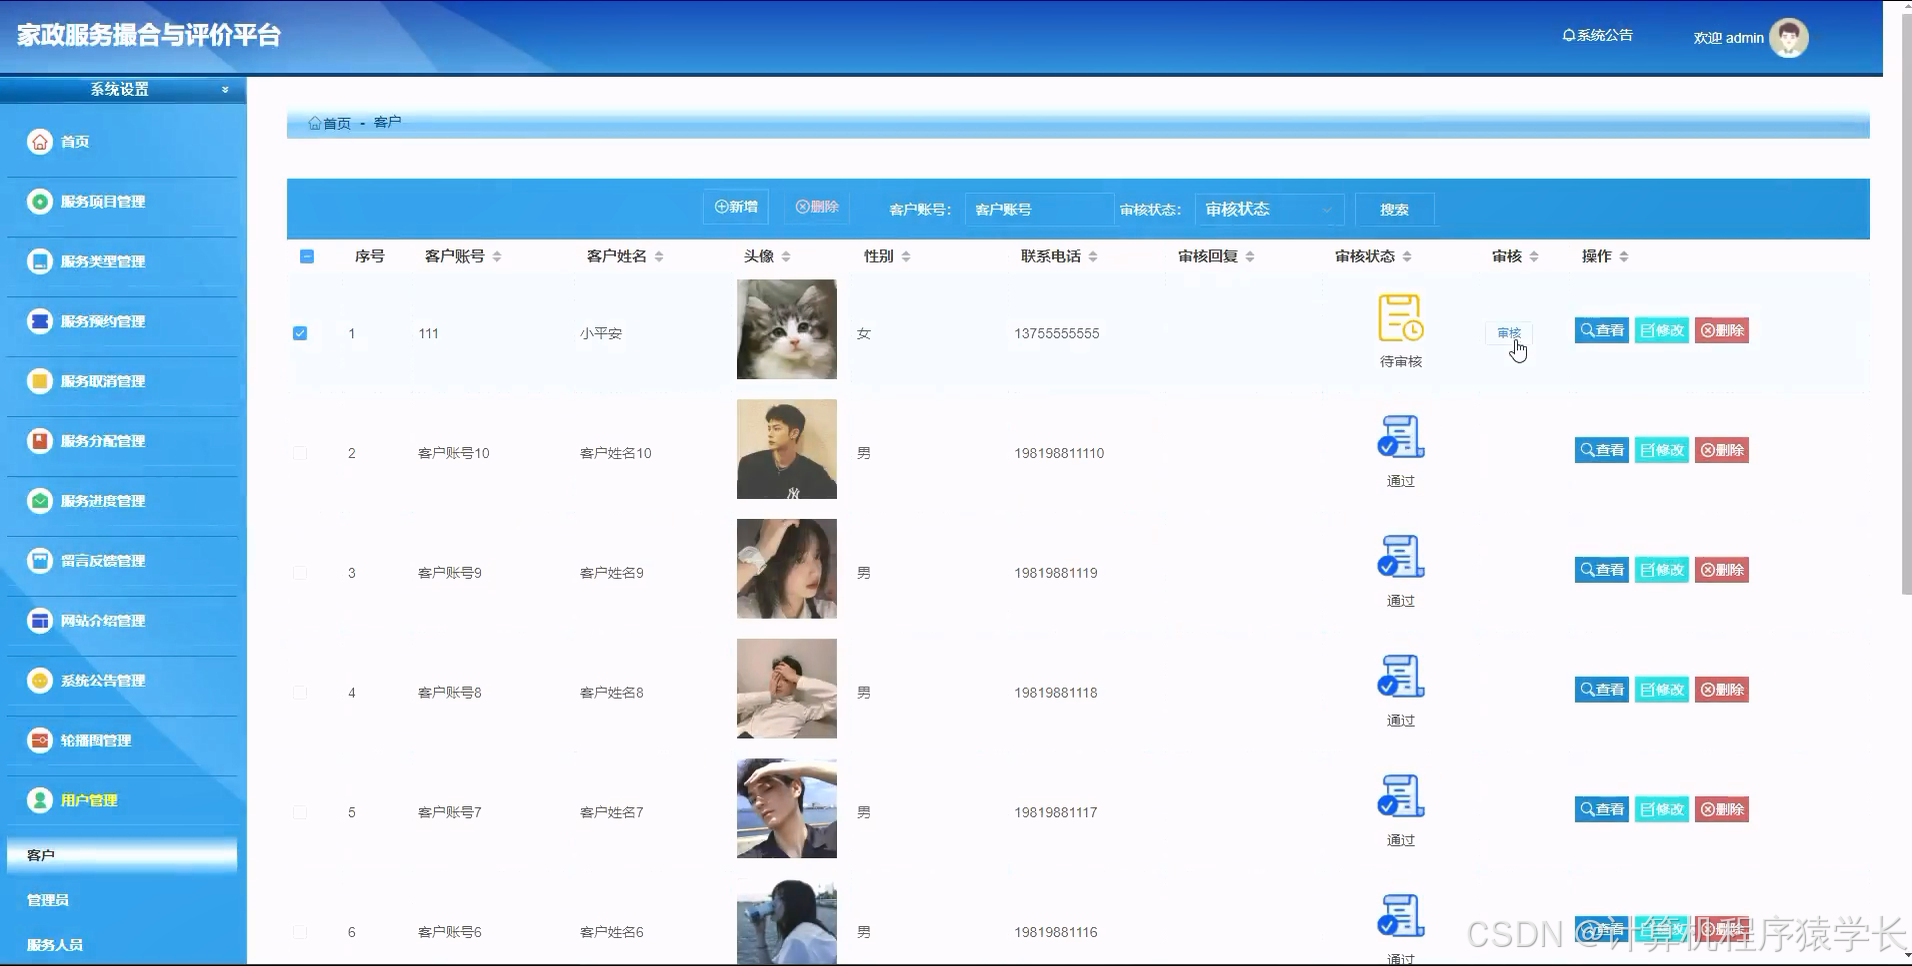Screen dimensions: 1912x966
Task: Open the 首页 home page icon
Action: point(39,141)
